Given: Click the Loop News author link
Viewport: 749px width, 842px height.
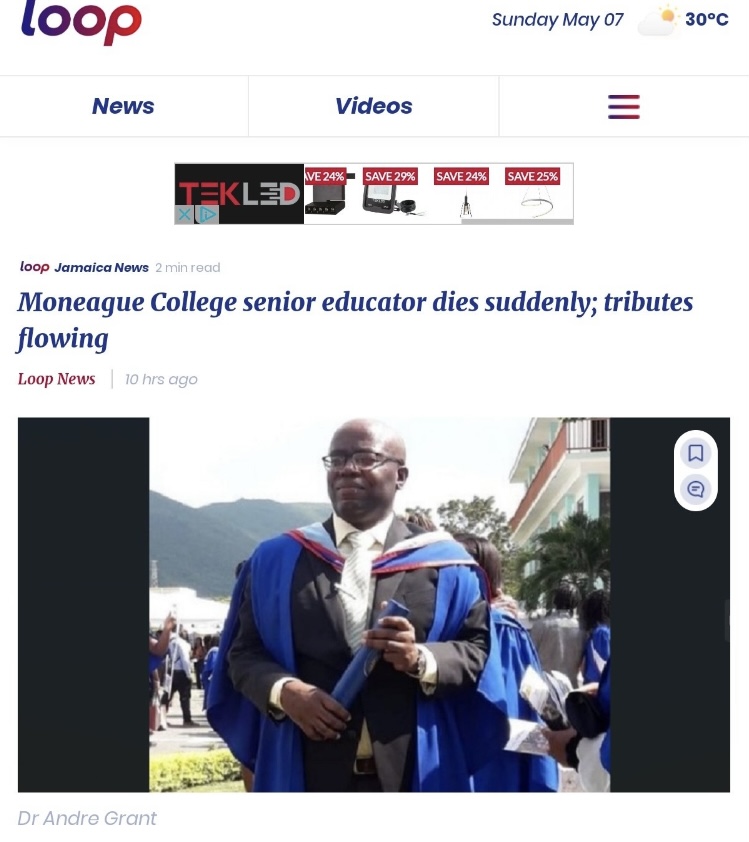Looking at the screenshot, I should pos(56,379).
